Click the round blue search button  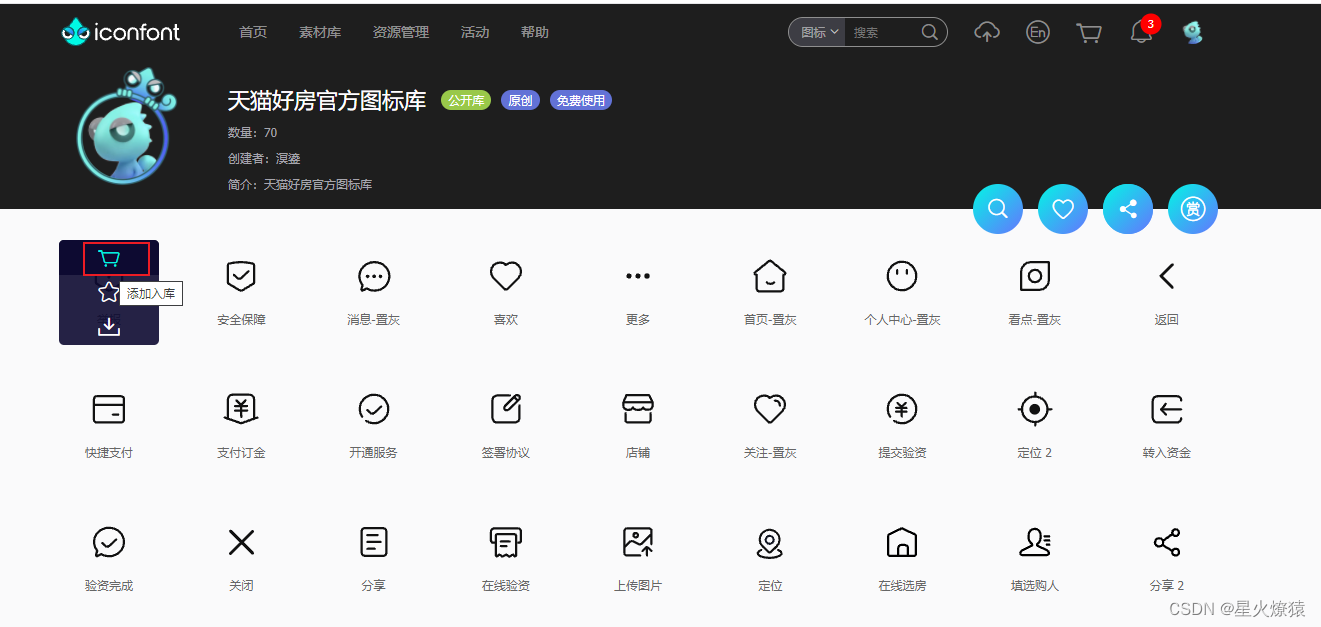pos(998,209)
